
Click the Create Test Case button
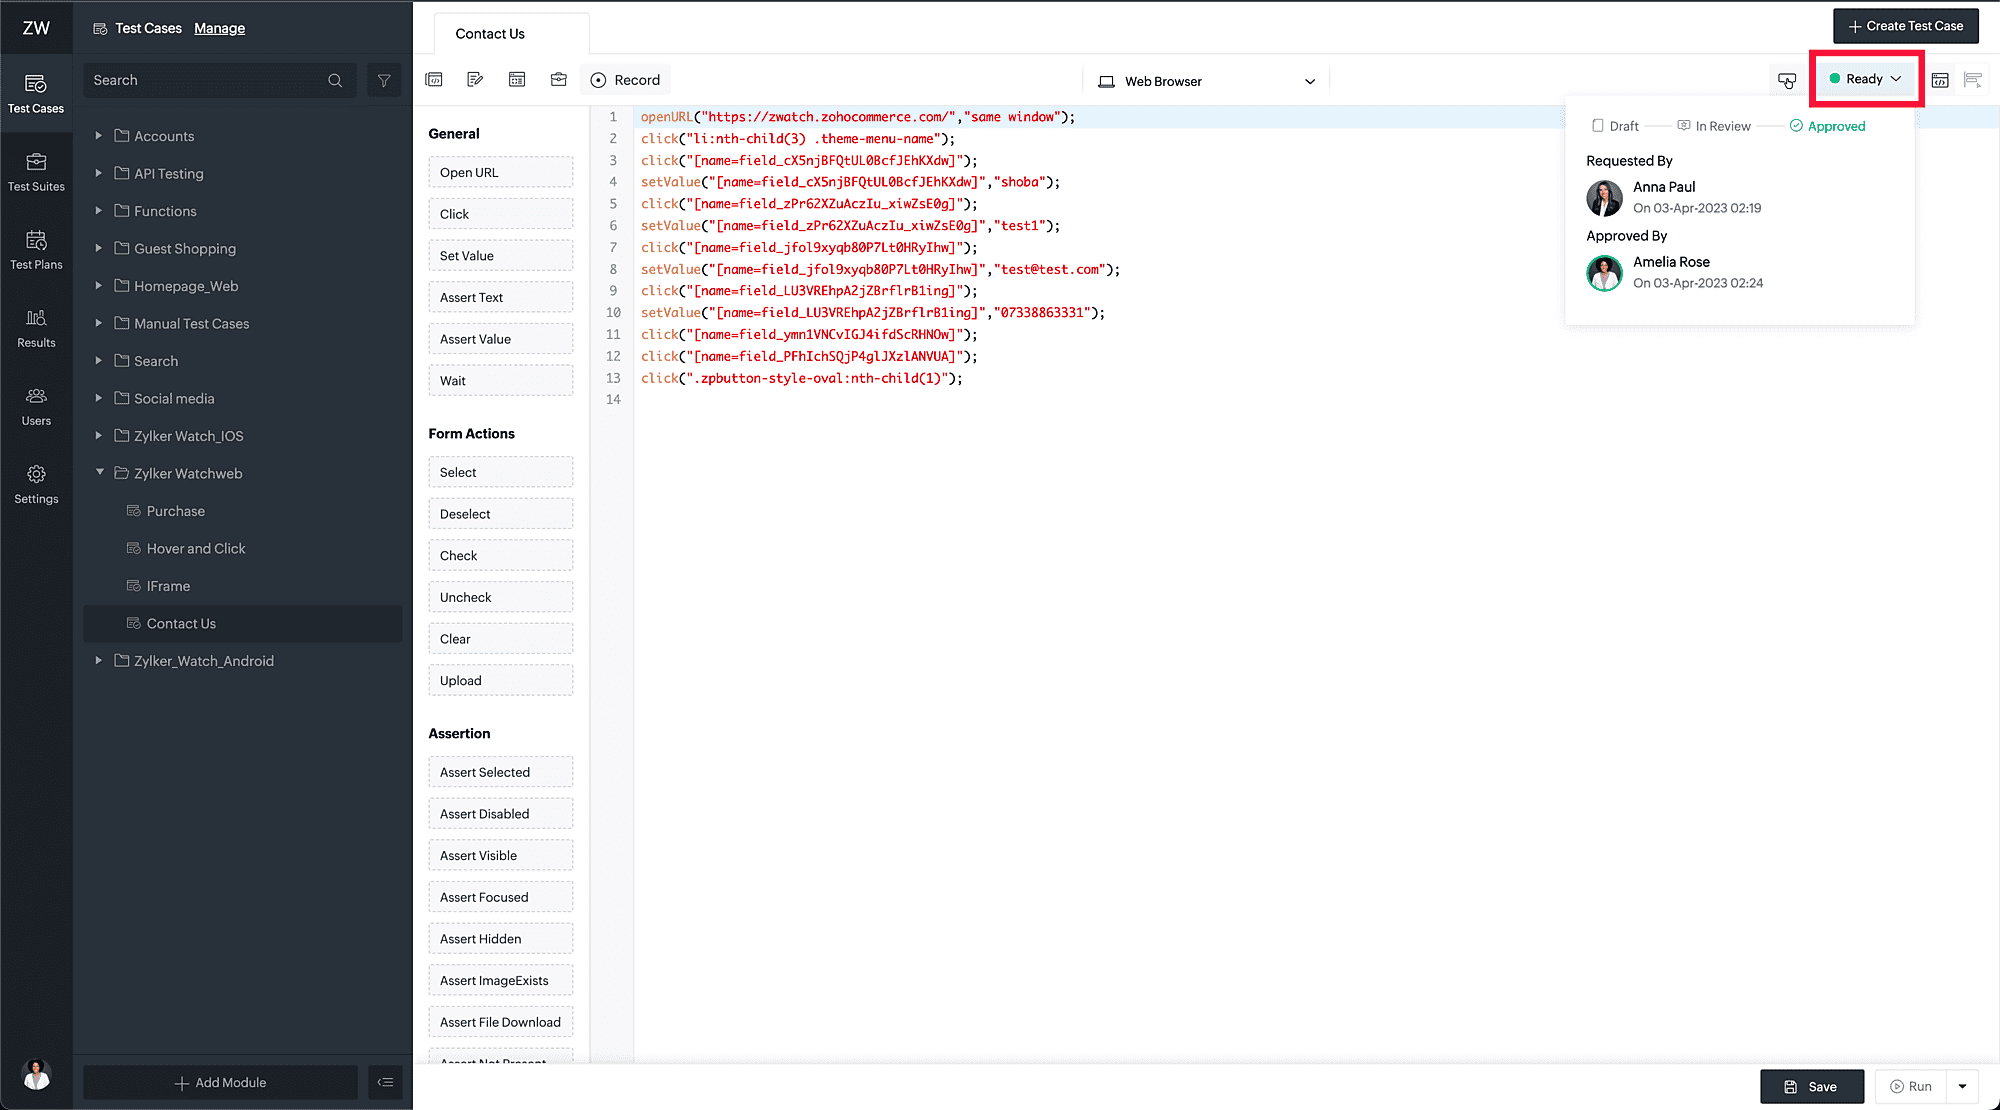coord(1905,26)
